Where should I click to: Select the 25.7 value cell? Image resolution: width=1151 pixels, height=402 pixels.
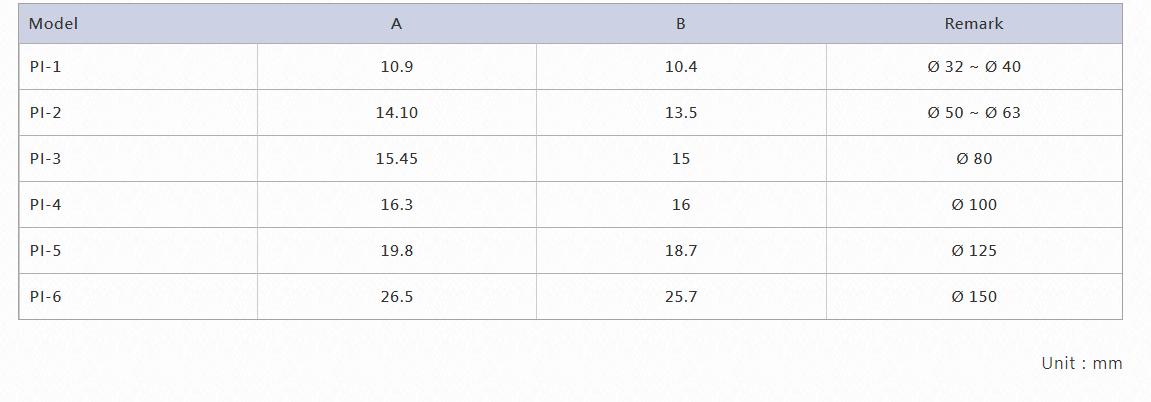[x=681, y=297]
